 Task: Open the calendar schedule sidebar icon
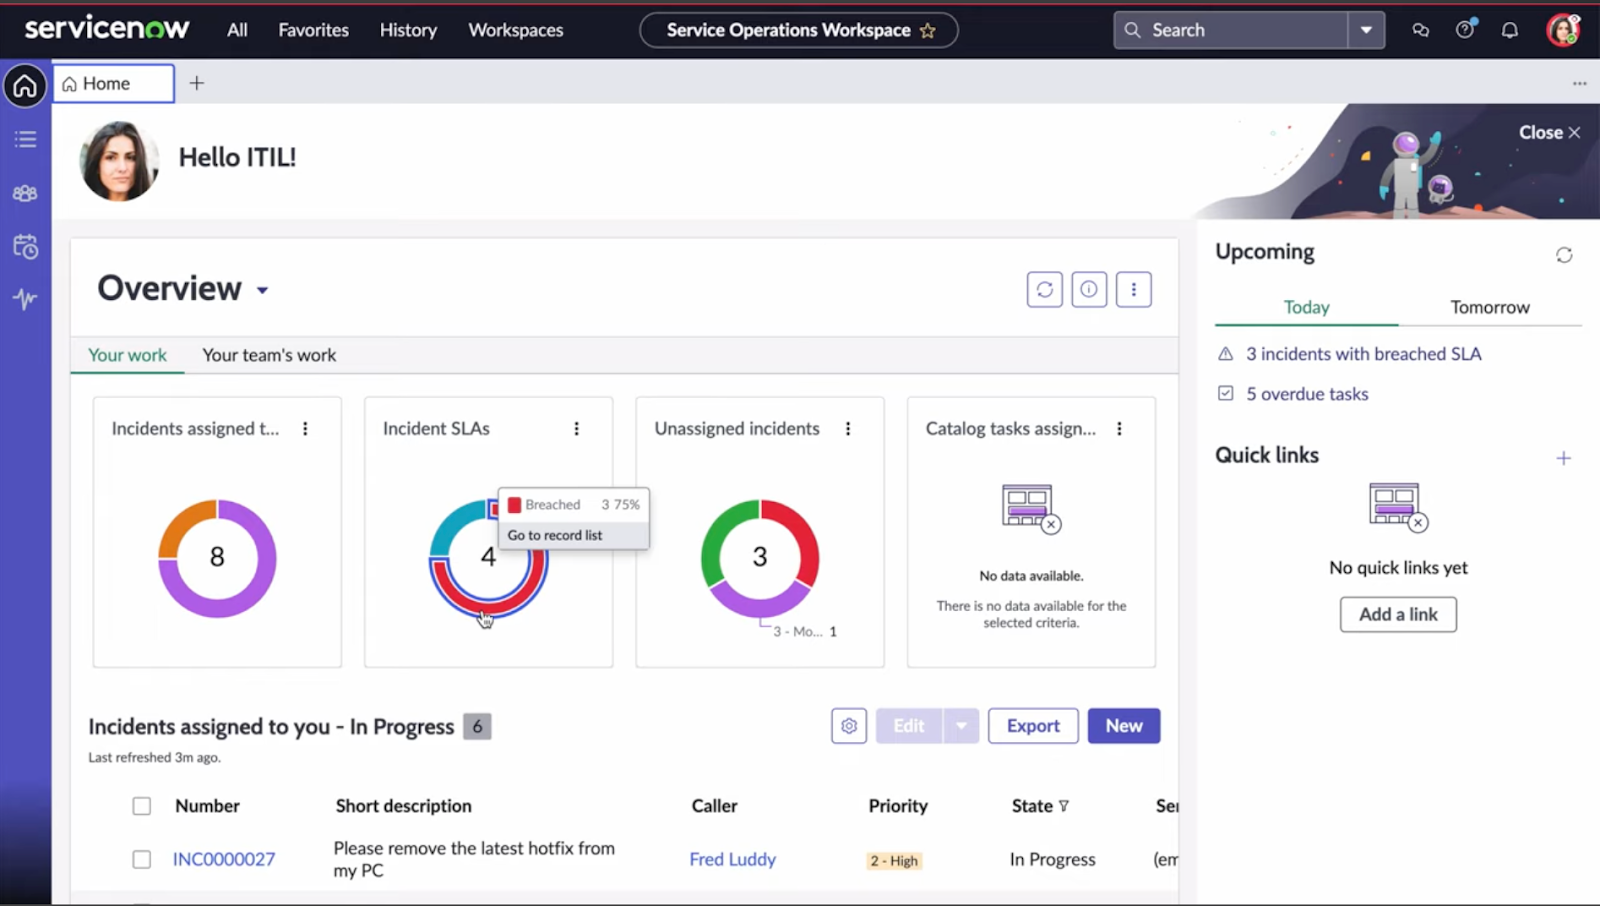coord(25,246)
